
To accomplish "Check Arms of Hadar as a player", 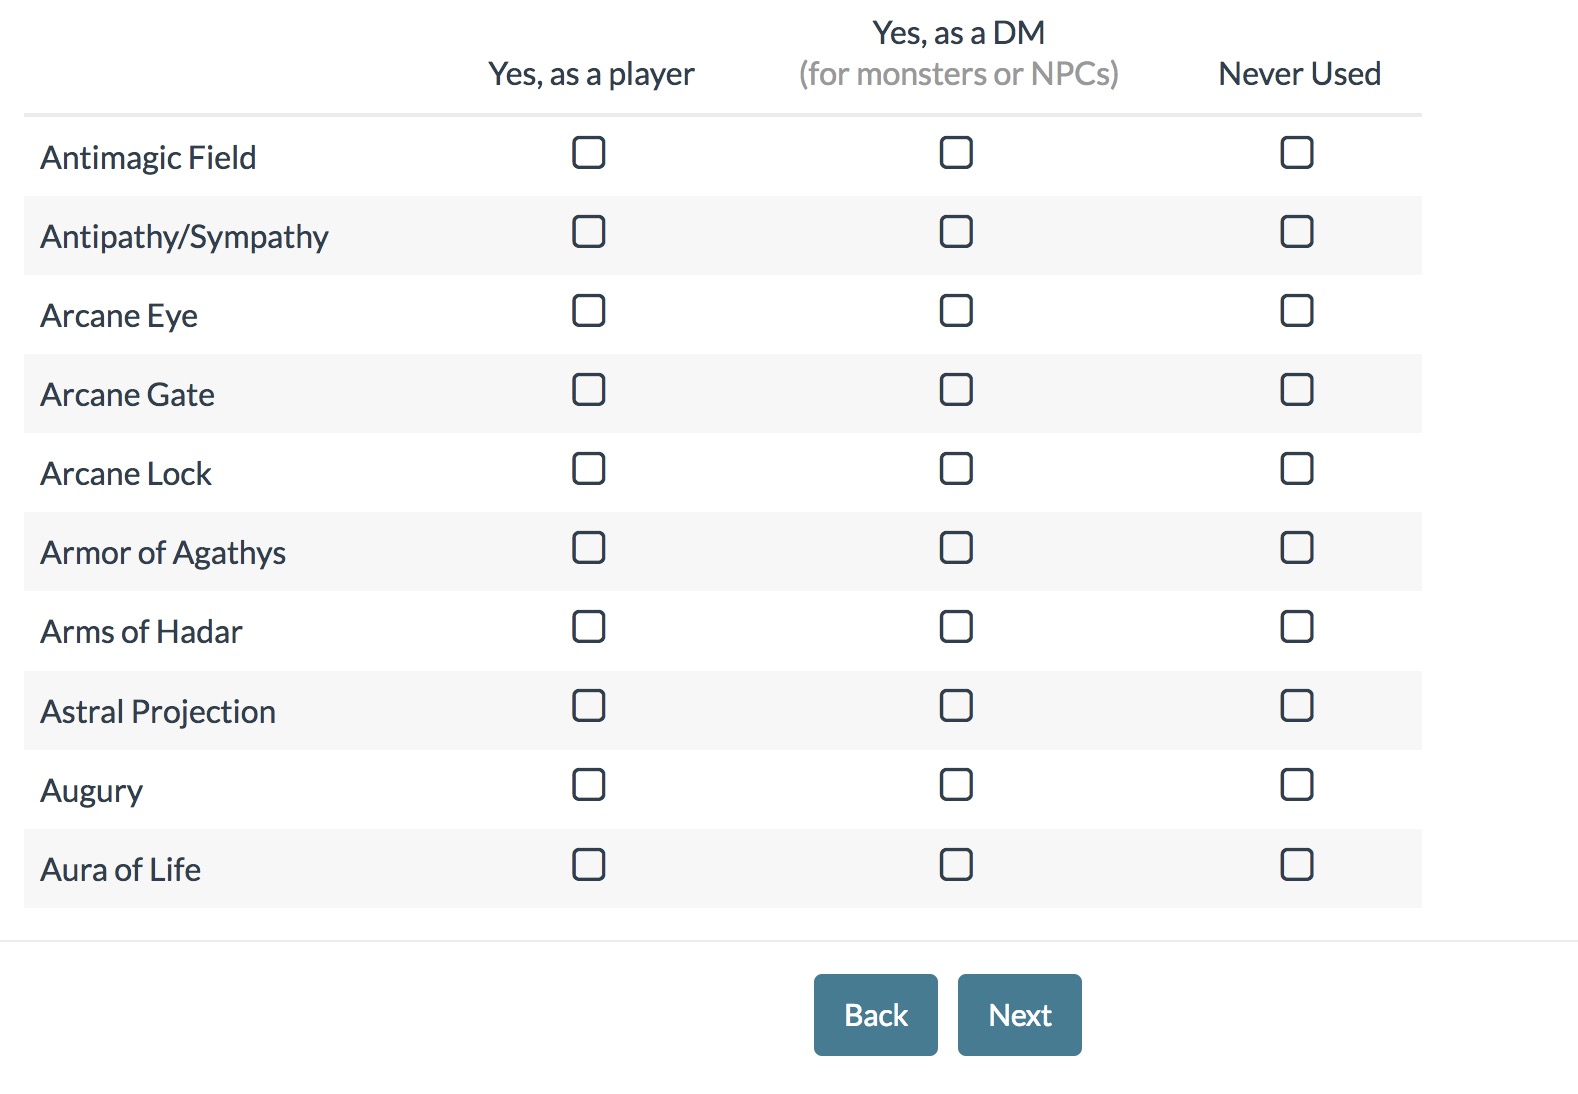I will click(x=588, y=627).
